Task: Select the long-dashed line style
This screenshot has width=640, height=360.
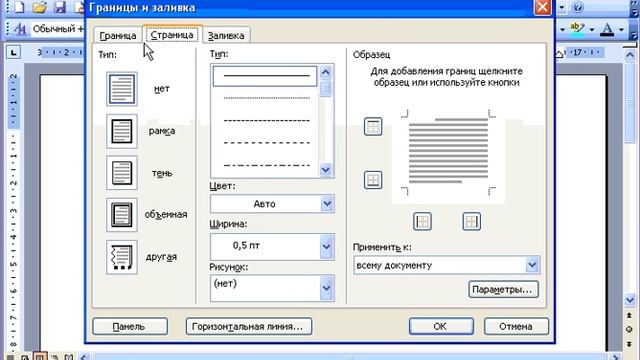Action: (x=267, y=143)
